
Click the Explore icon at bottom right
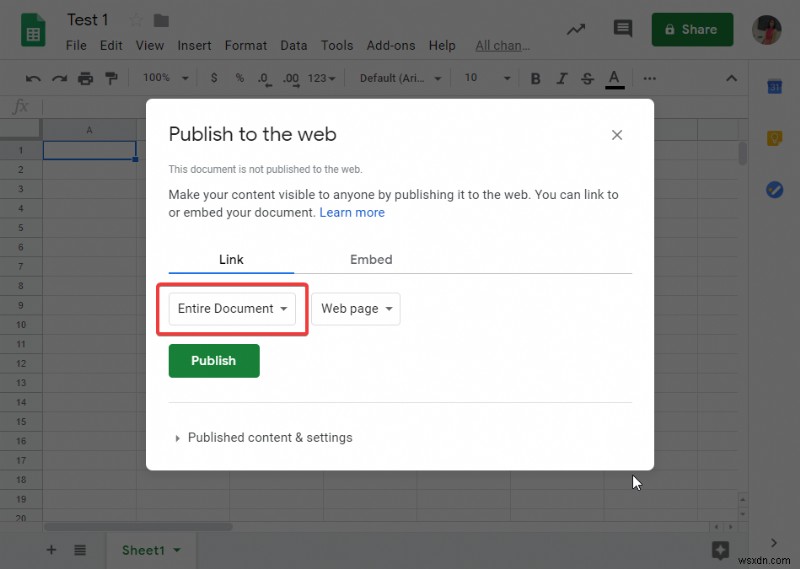pos(720,549)
